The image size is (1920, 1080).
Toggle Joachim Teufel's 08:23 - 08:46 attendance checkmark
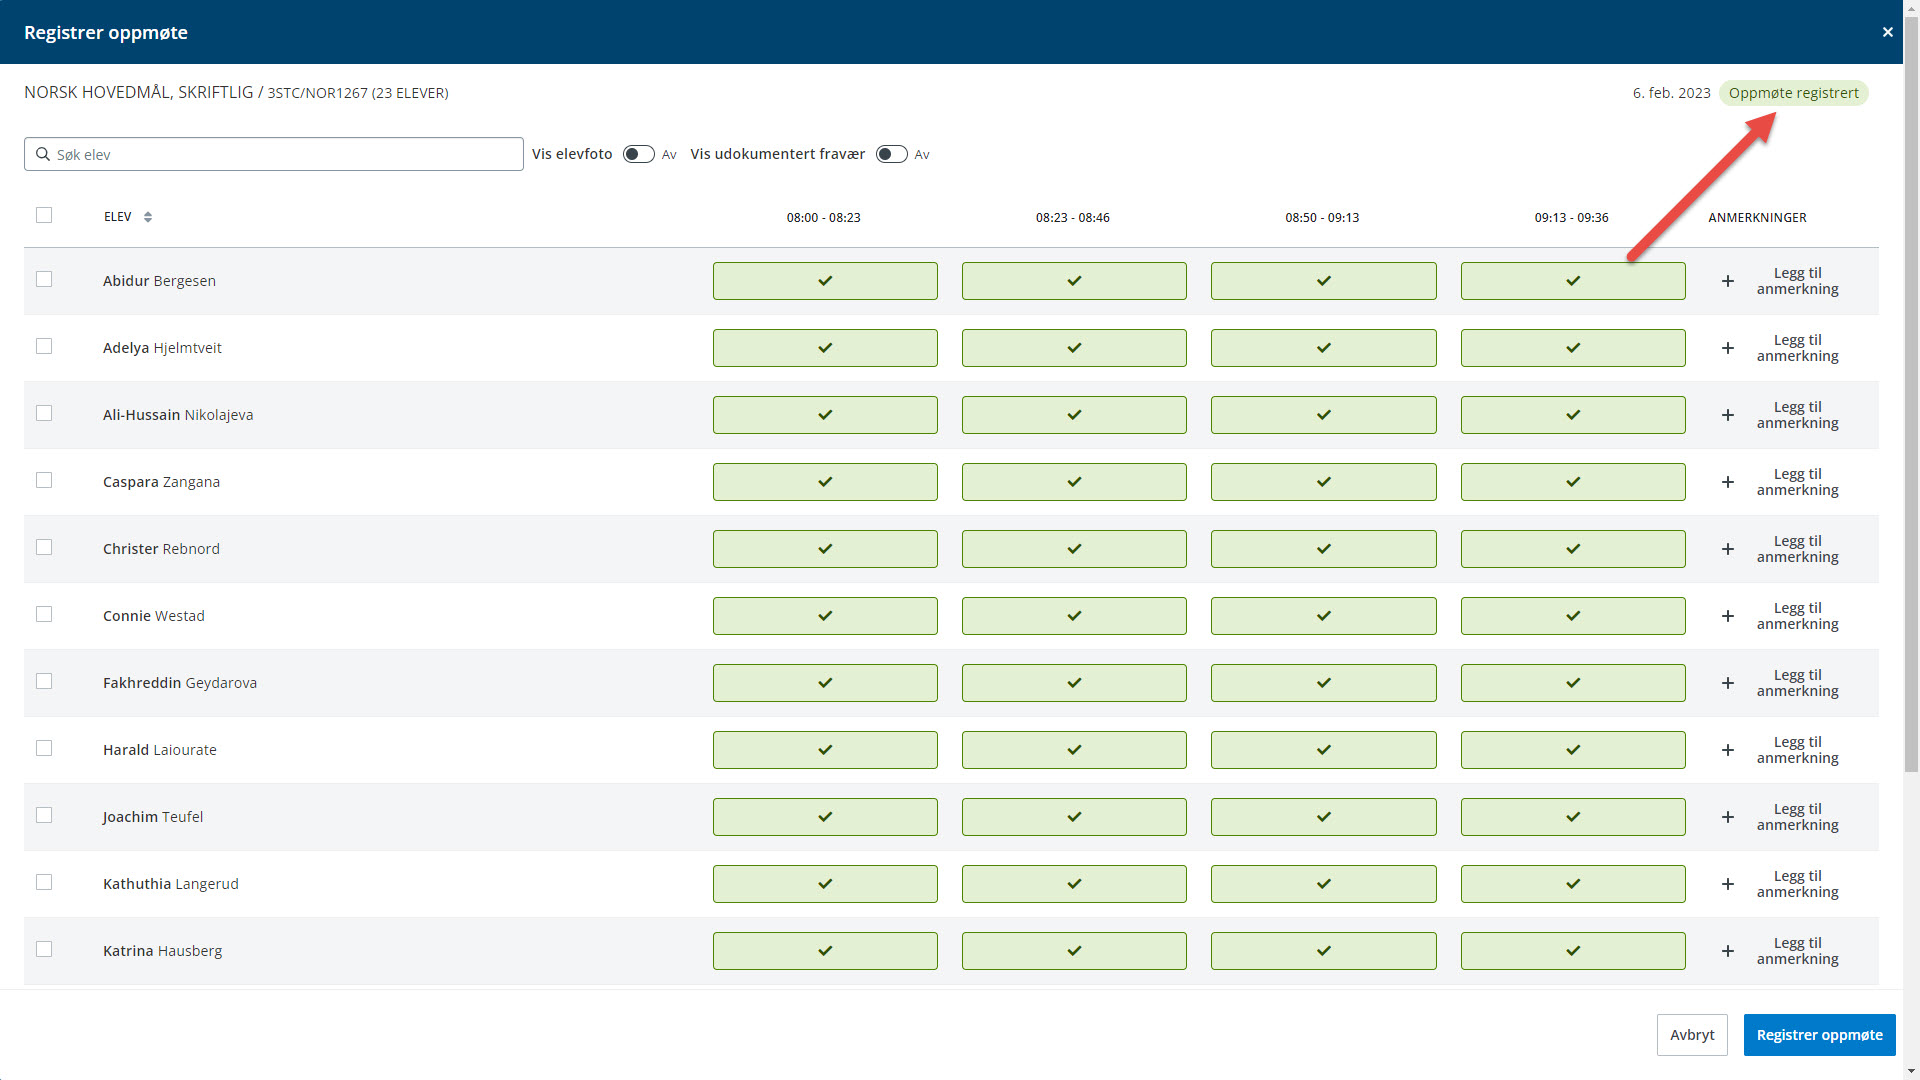pos(1074,817)
